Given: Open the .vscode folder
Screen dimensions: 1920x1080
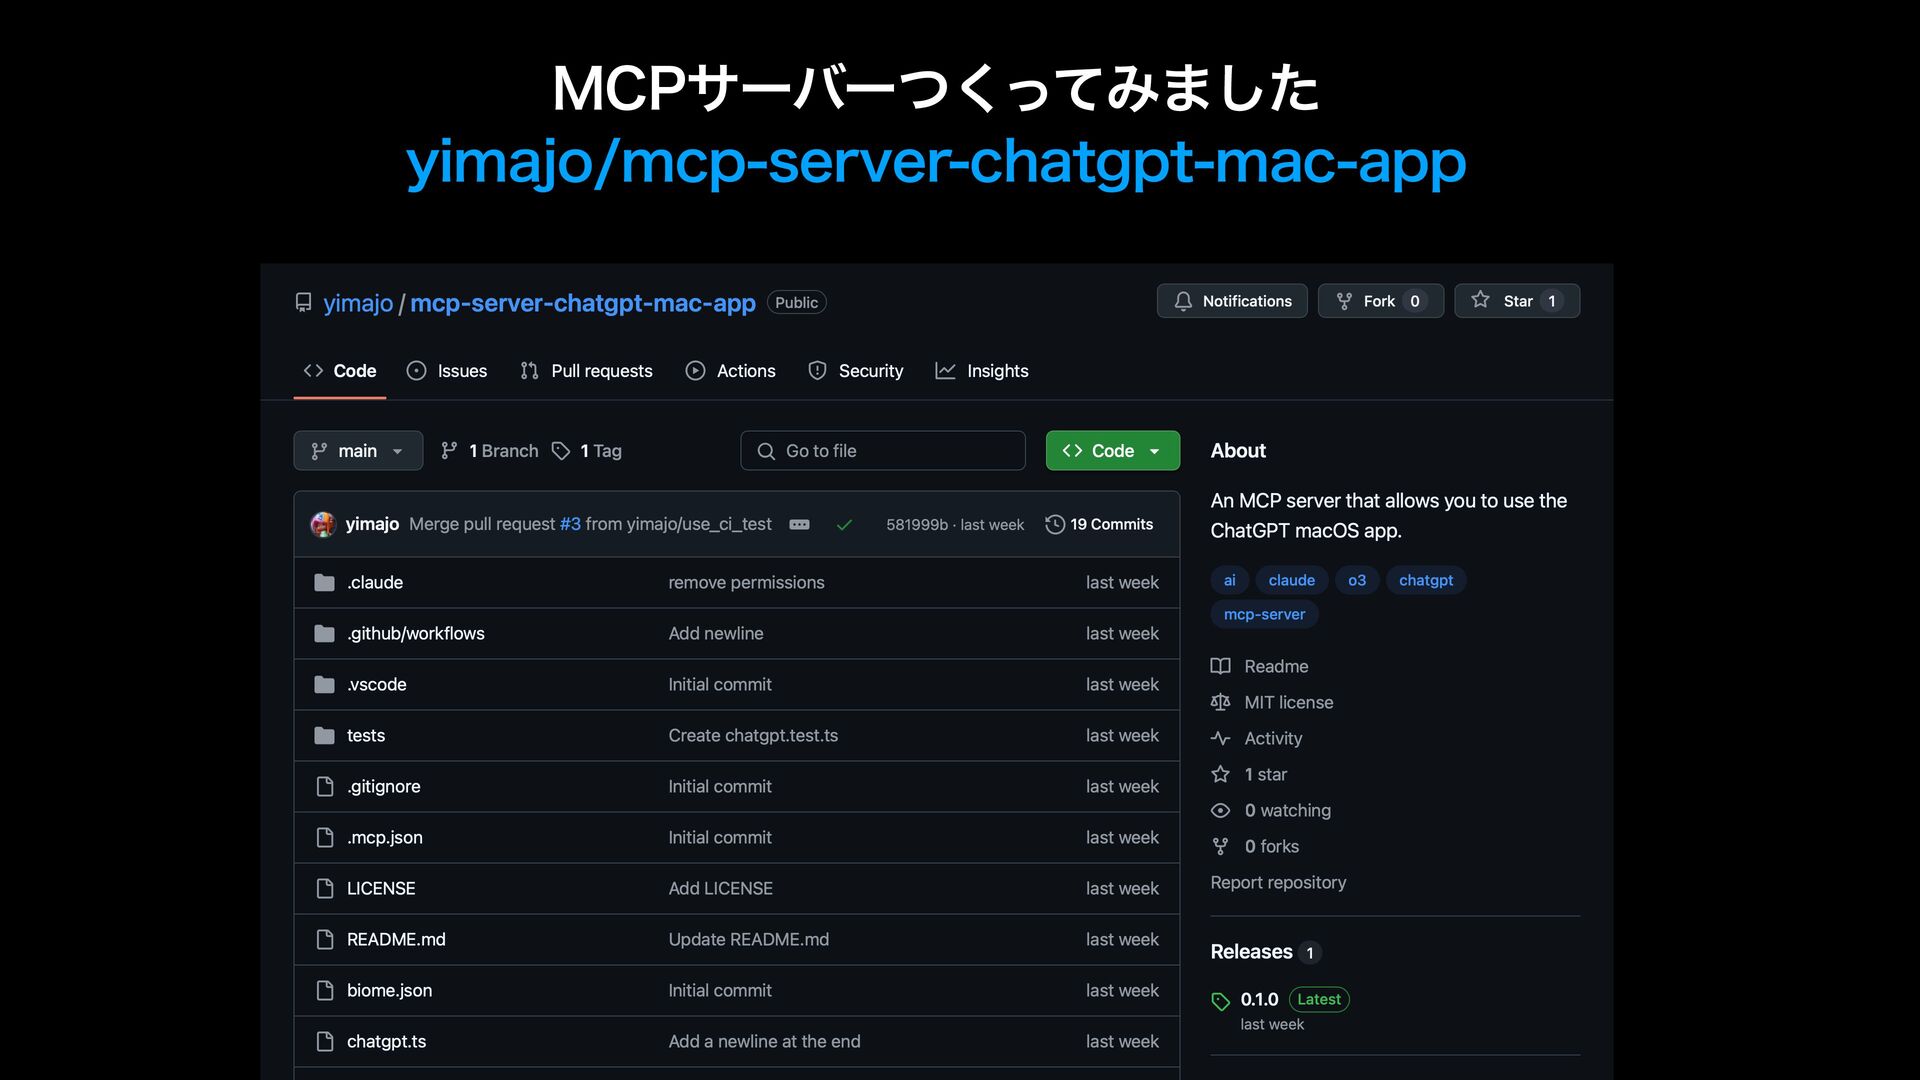Looking at the screenshot, I should [377, 684].
